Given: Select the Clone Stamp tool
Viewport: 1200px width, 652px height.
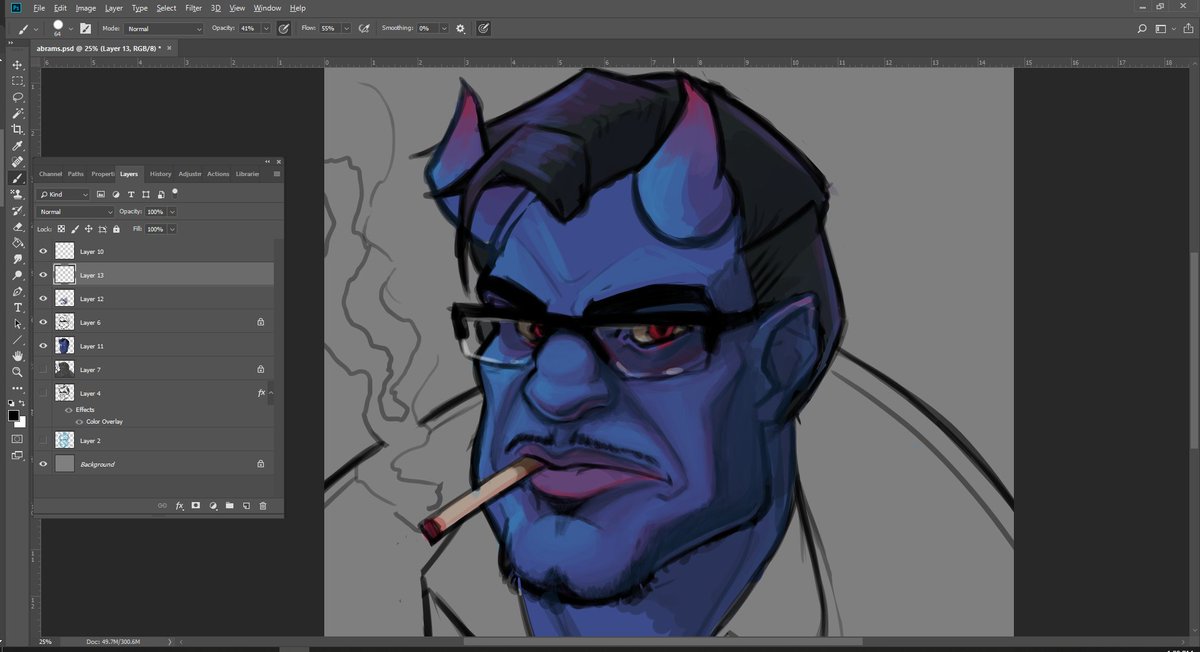Looking at the screenshot, I should pos(17,194).
